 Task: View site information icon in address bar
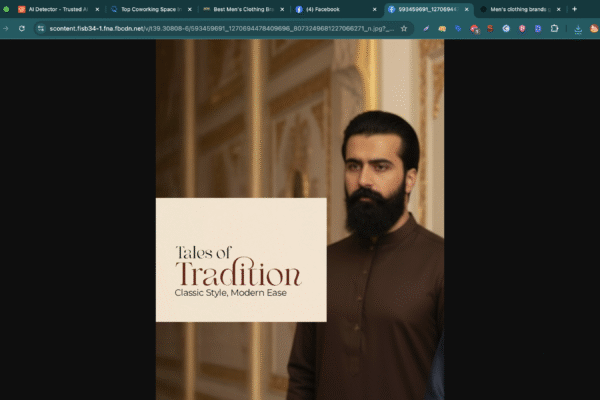(40, 28)
